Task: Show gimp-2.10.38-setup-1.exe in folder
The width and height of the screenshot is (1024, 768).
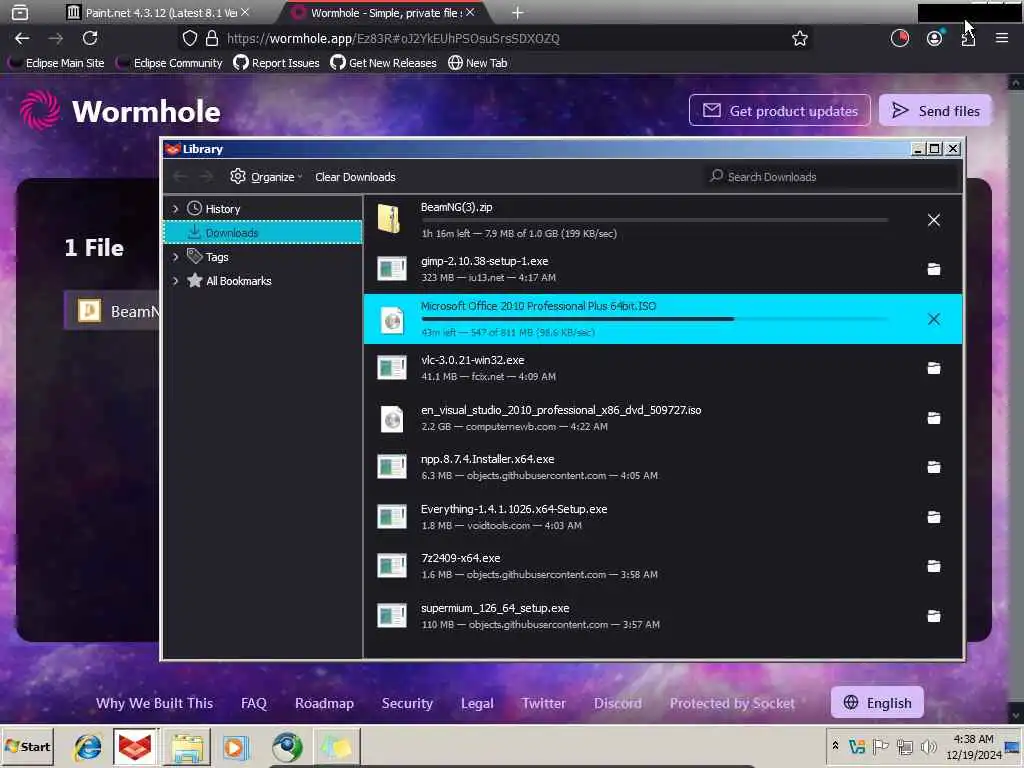Action: tap(934, 269)
